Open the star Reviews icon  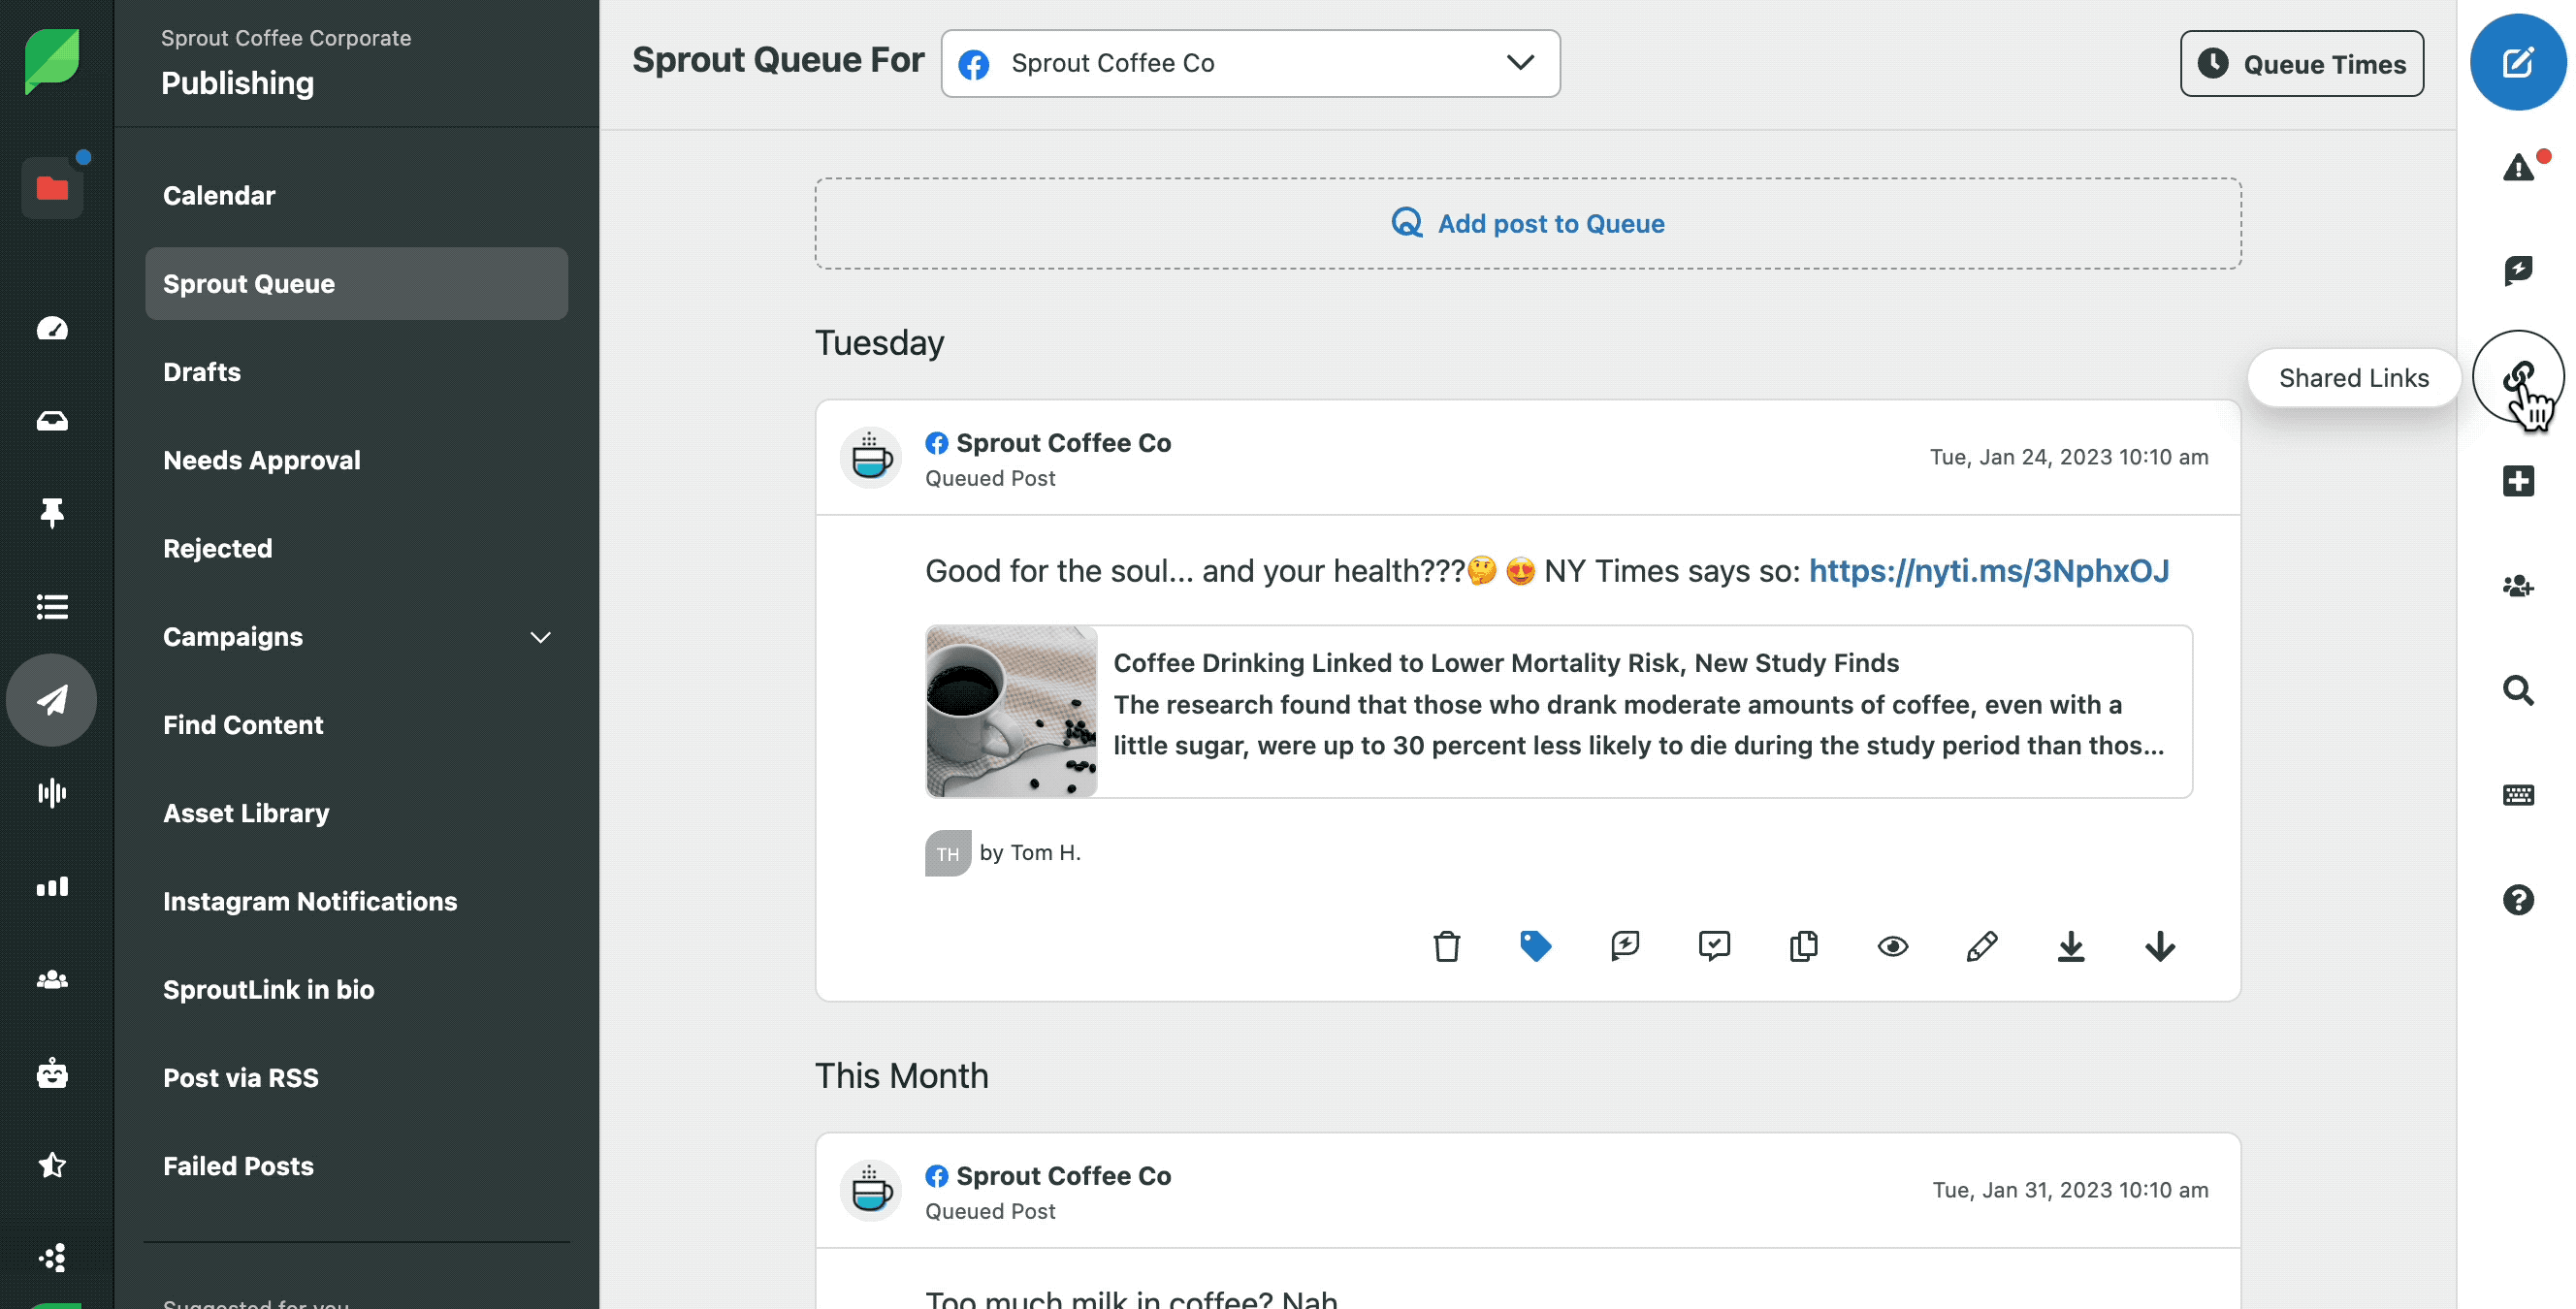point(52,1165)
